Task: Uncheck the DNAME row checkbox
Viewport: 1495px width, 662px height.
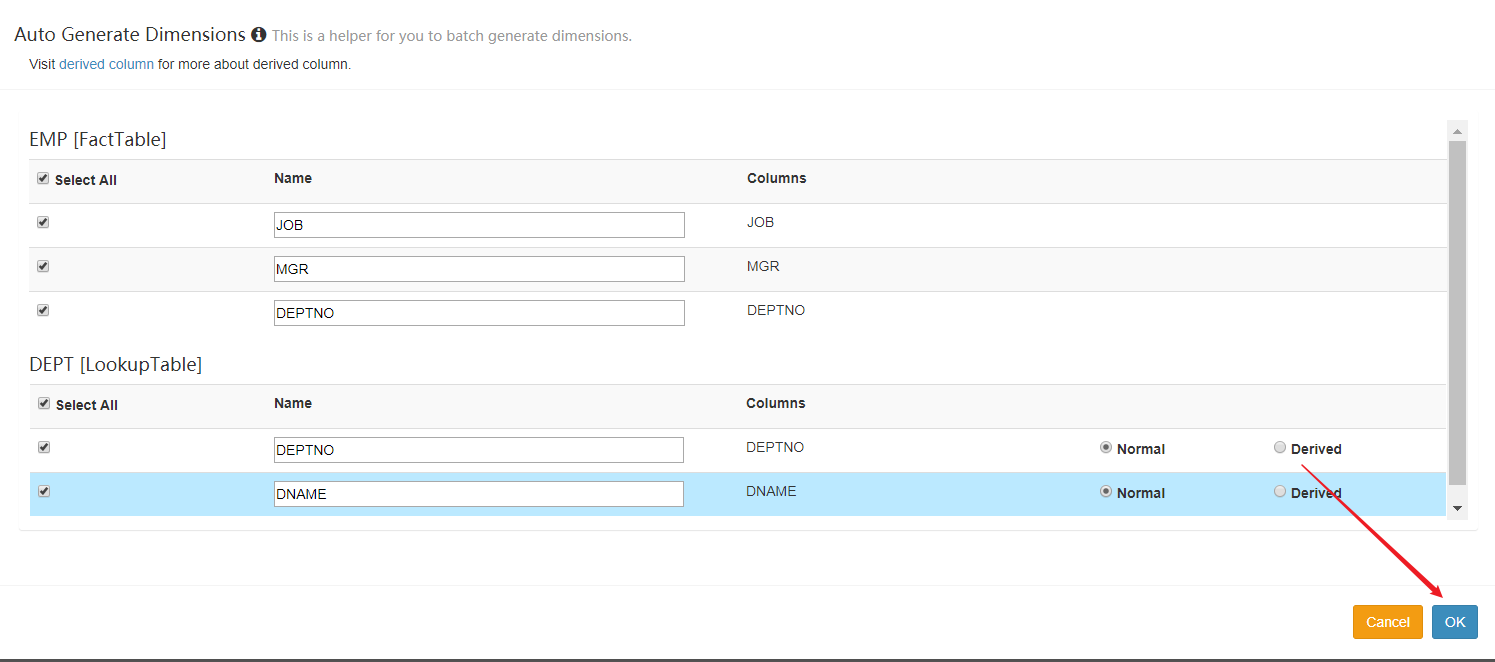Action: [x=43, y=492]
